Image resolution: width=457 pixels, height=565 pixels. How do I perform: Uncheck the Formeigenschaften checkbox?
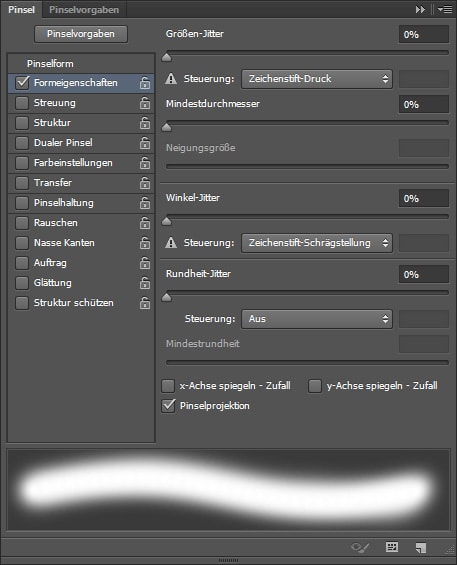[22, 83]
